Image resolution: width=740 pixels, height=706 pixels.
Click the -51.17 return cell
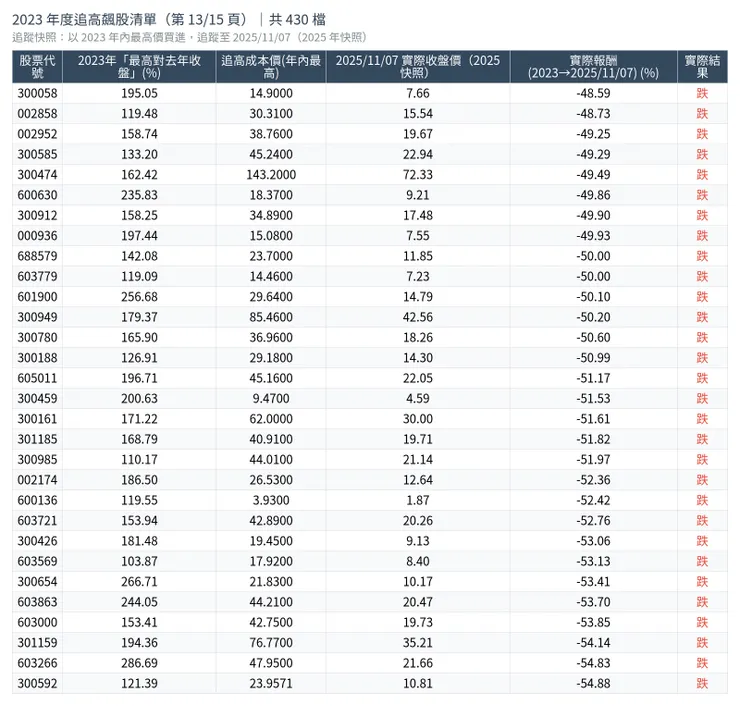click(x=593, y=378)
